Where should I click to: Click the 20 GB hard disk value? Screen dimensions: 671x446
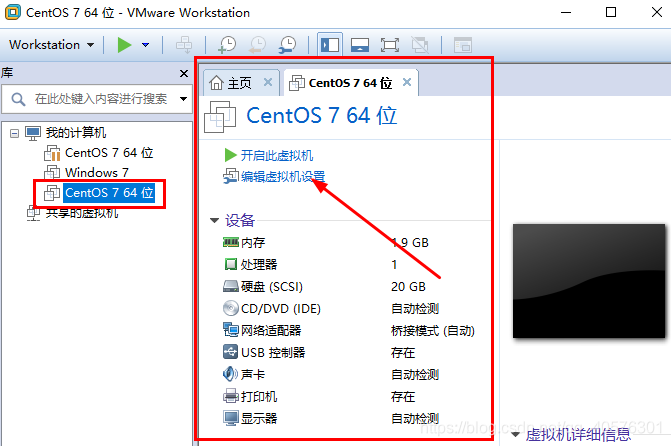pyautogui.click(x=408, y=287)
